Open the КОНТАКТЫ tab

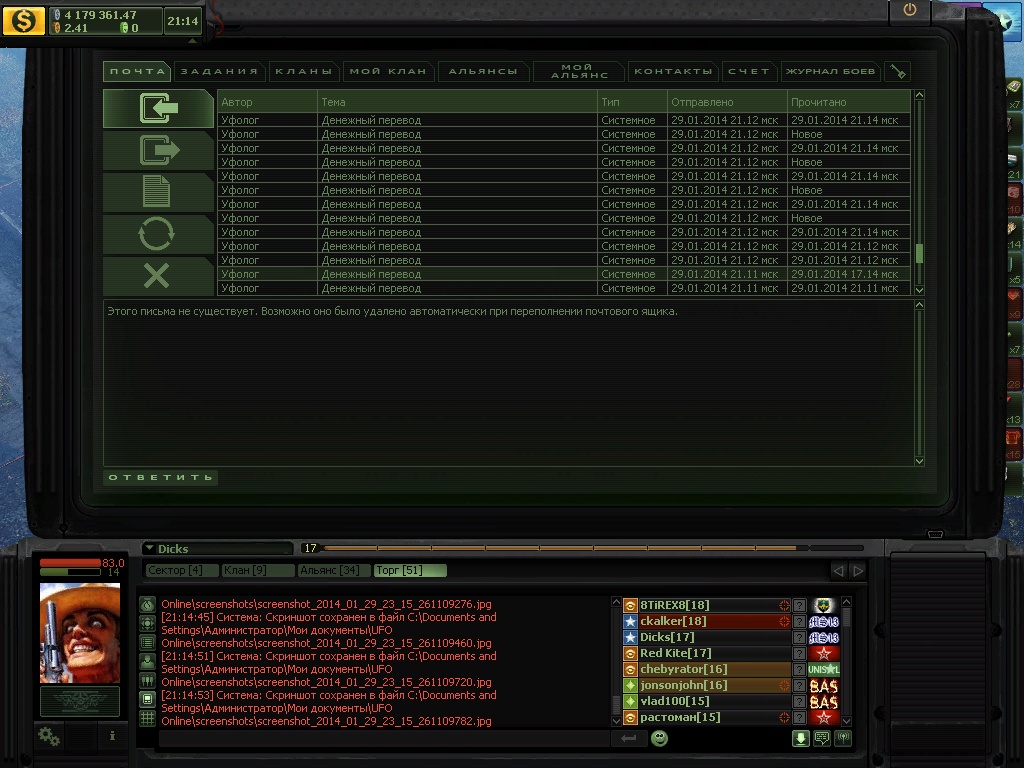click(673, 71)
